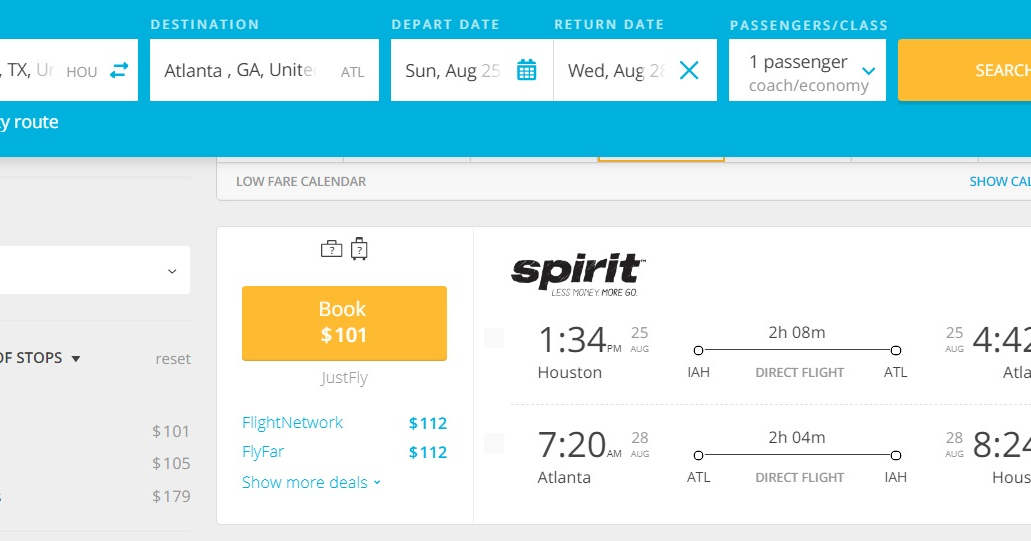1031x541 pixels.
Task: Click the checked luggage info icon
Action: point(359,248)
